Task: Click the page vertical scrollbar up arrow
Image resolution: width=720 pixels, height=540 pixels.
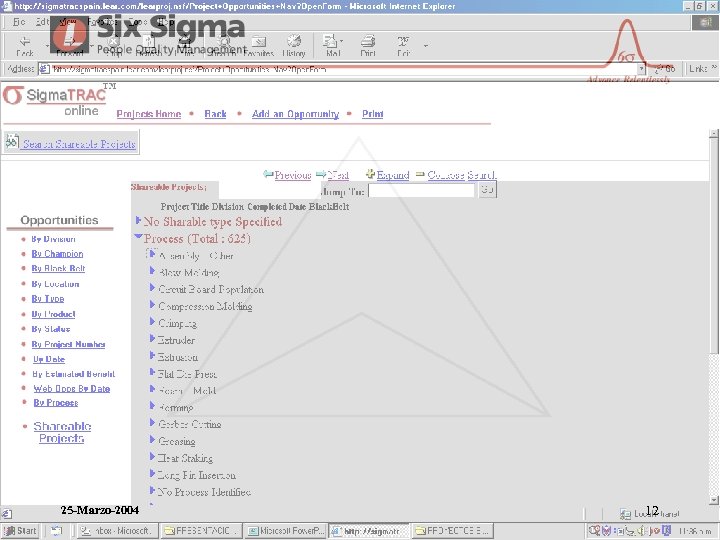Action: coord(713,134)
